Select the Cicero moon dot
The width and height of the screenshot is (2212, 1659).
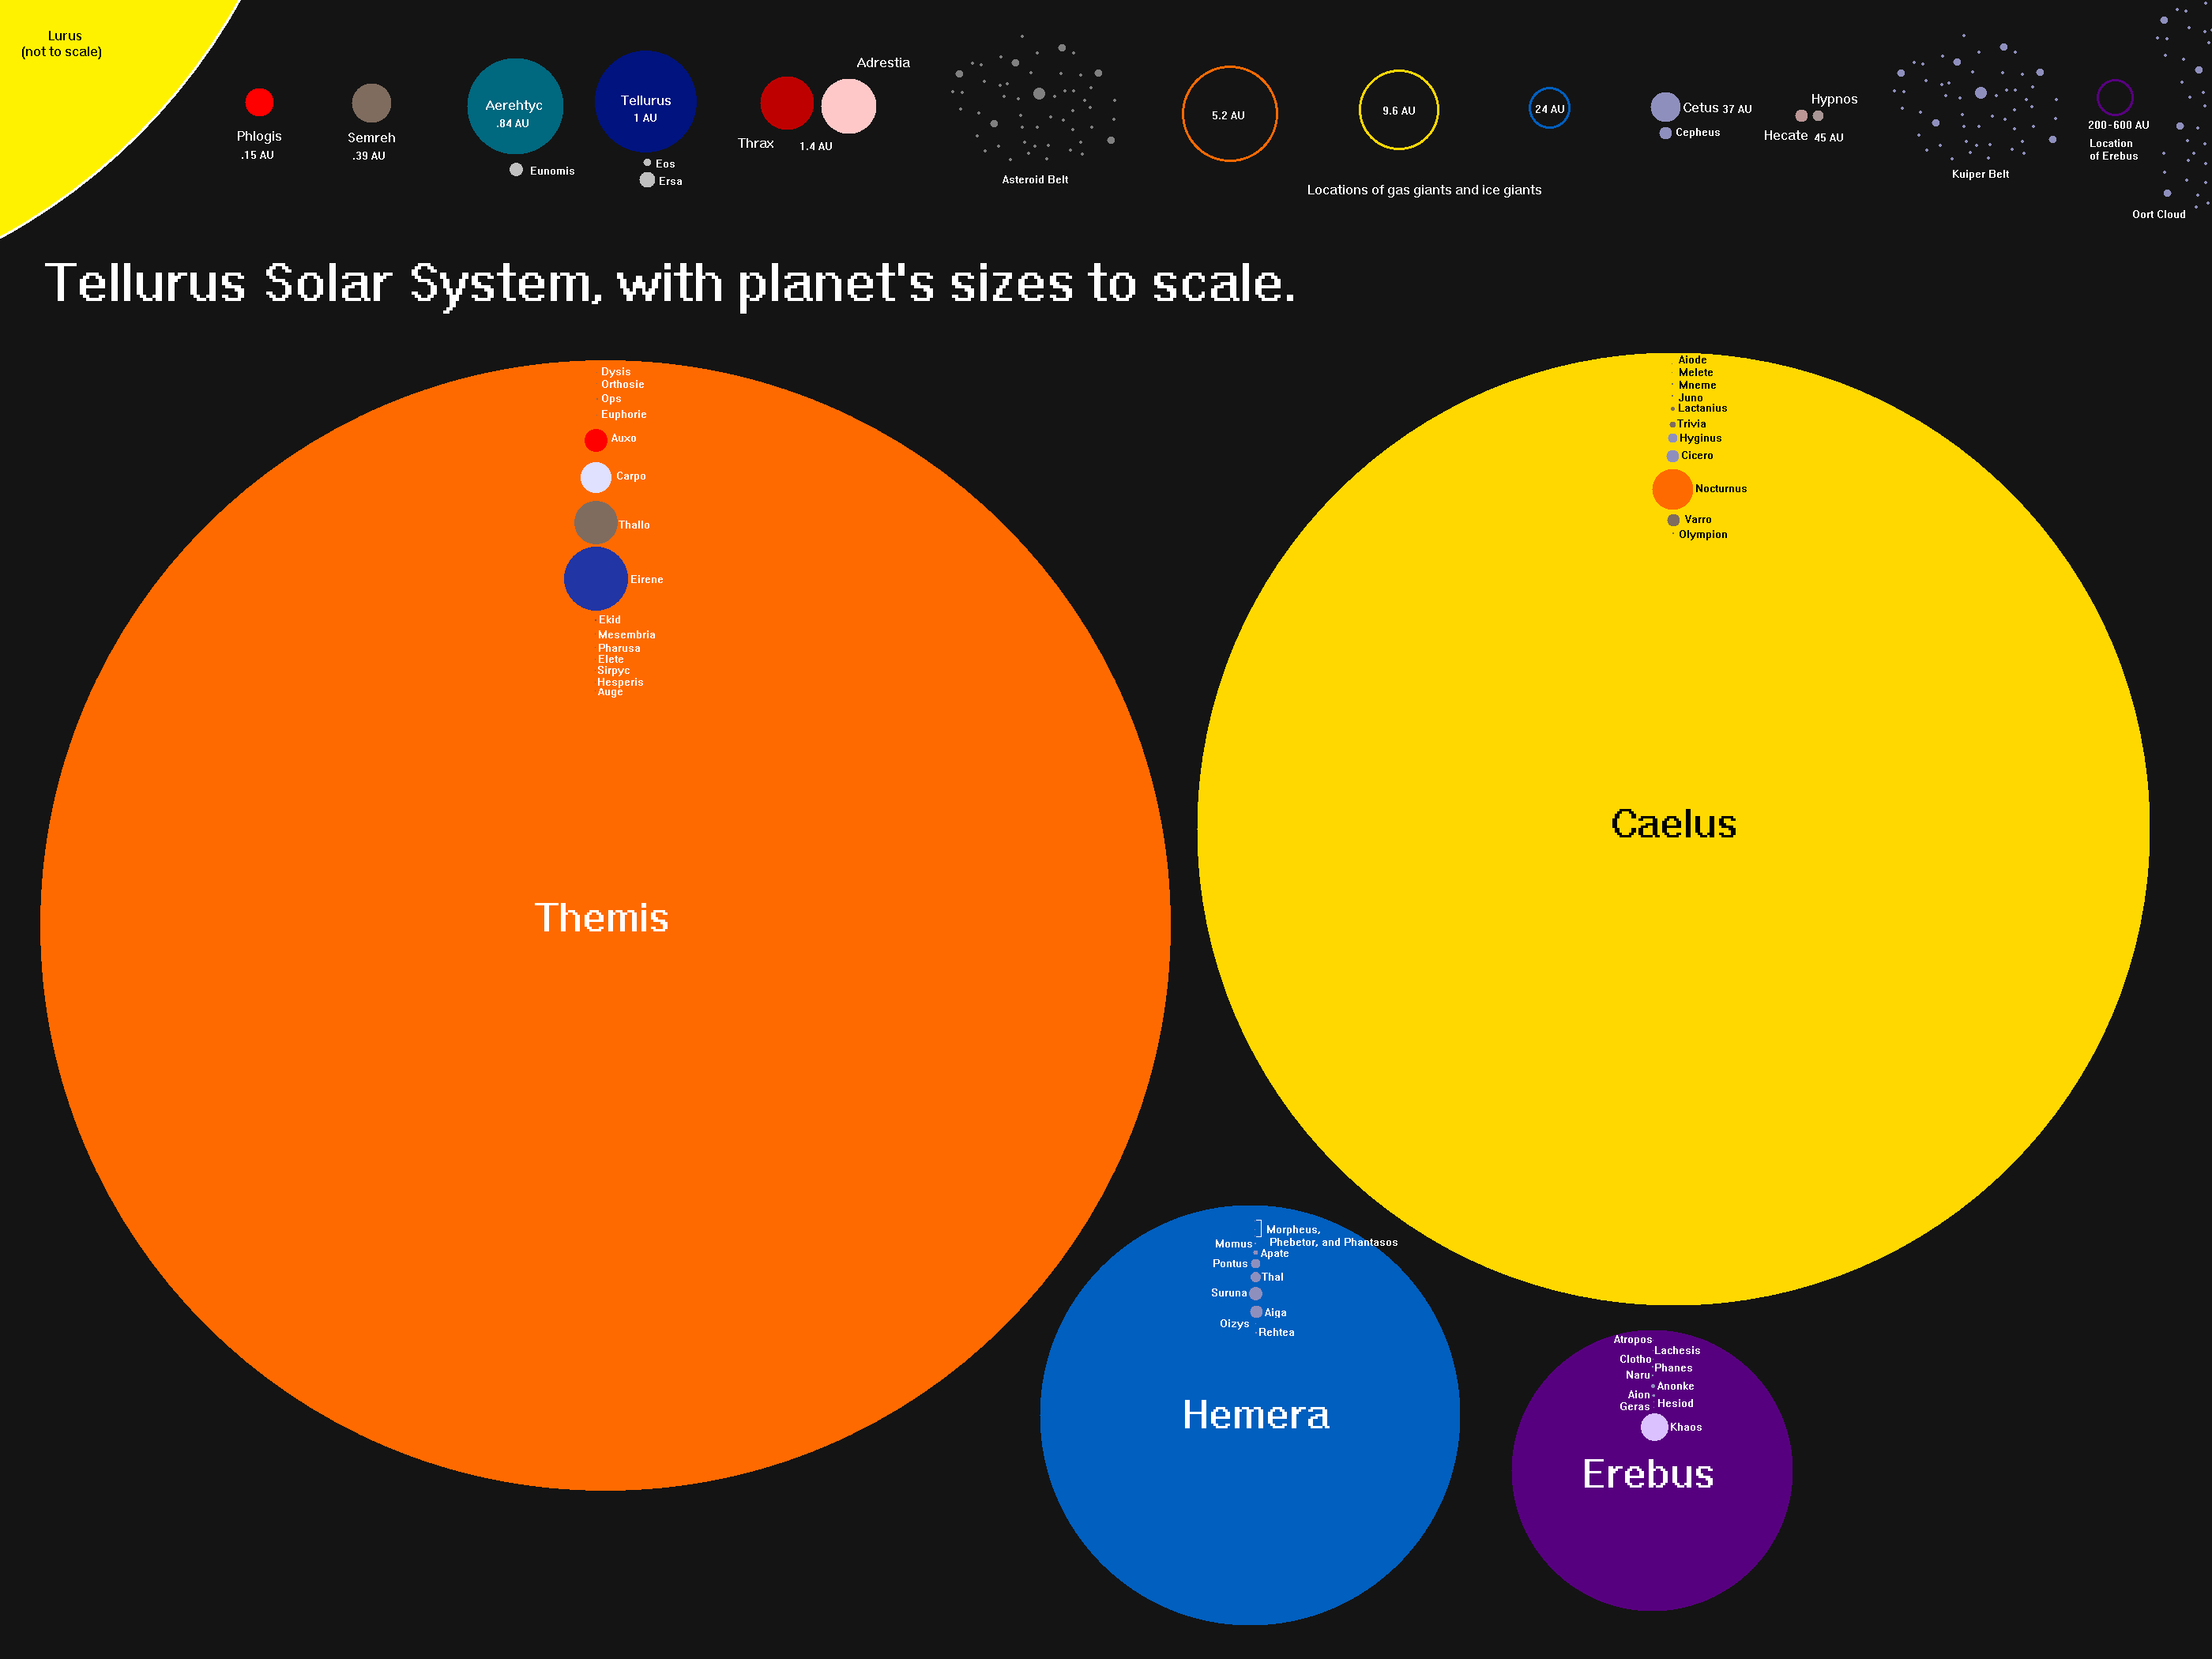[1672, 456]
